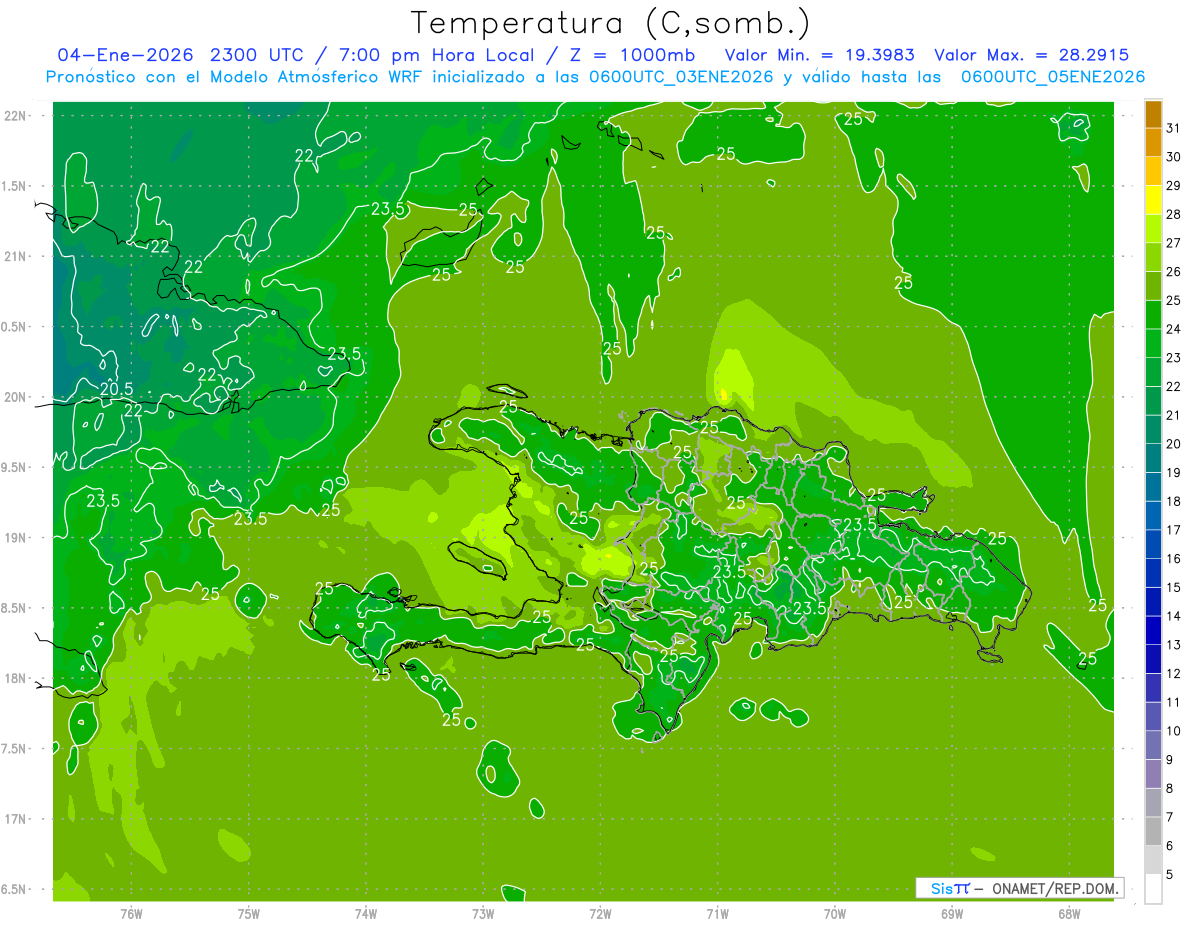Click the dark blue colorbar swatch between 13 and 14
Screen dimensions: 1200x927
click(x=1153, y=631)
